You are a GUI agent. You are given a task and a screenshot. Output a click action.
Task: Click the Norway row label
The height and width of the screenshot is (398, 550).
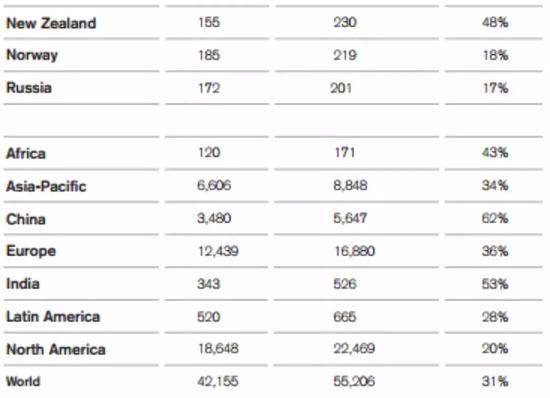pyautogui.click(x=32, y=55)
